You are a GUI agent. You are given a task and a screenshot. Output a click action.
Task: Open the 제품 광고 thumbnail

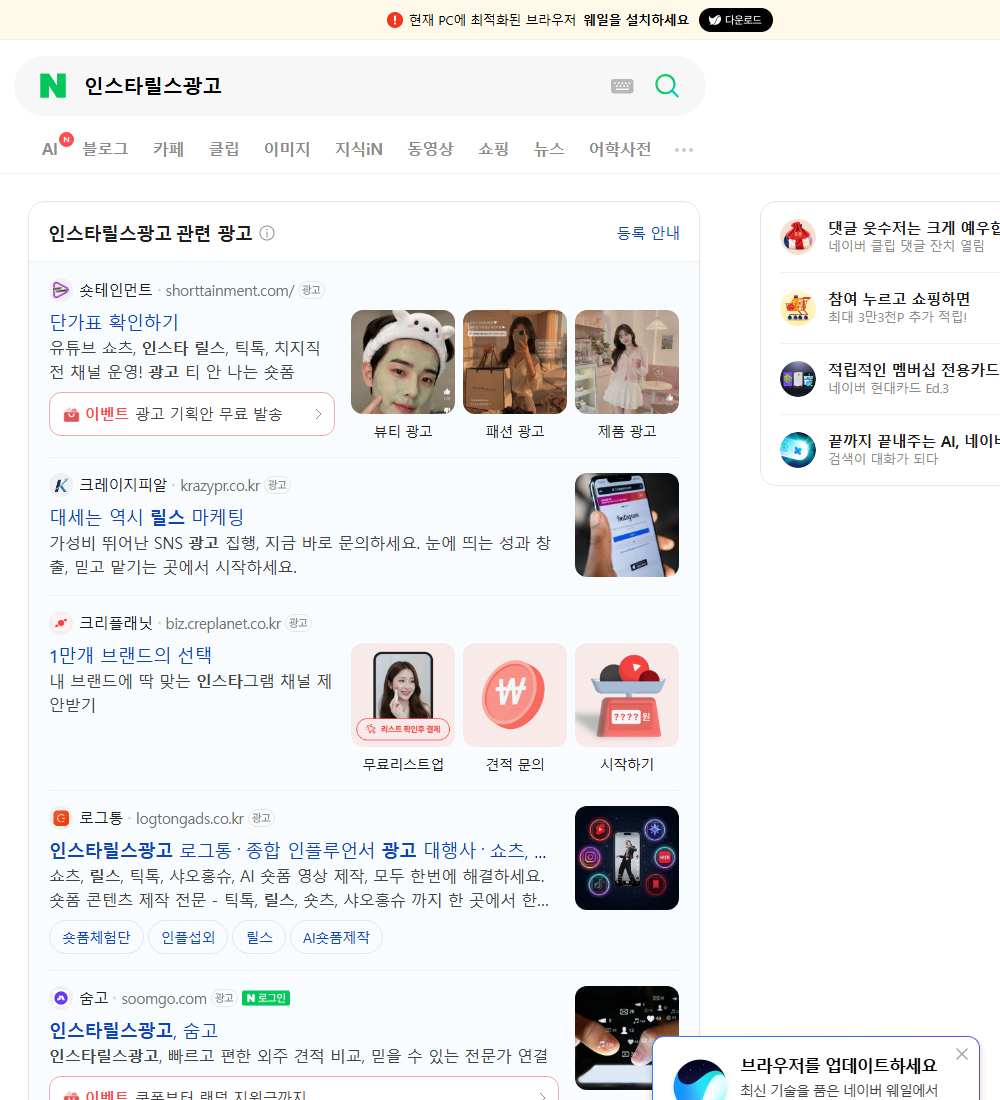click(627, 362)
